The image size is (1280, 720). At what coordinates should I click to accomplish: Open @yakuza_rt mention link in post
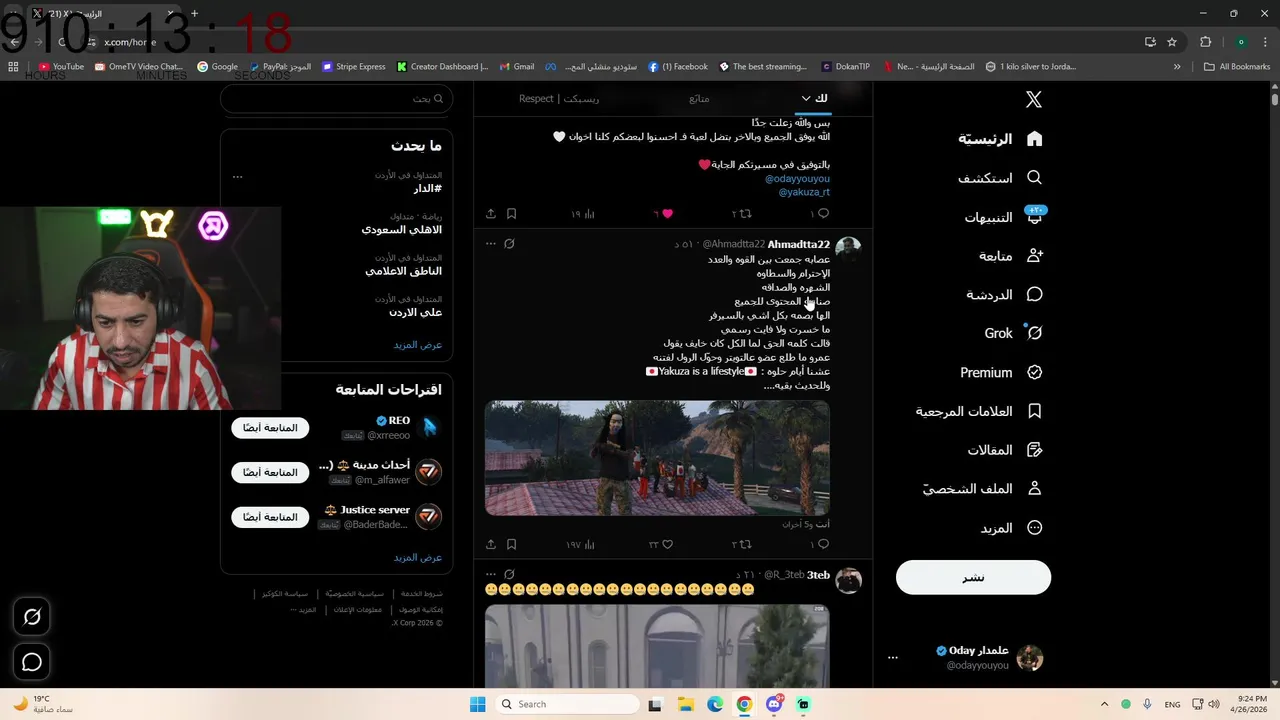tap(804, 192)
